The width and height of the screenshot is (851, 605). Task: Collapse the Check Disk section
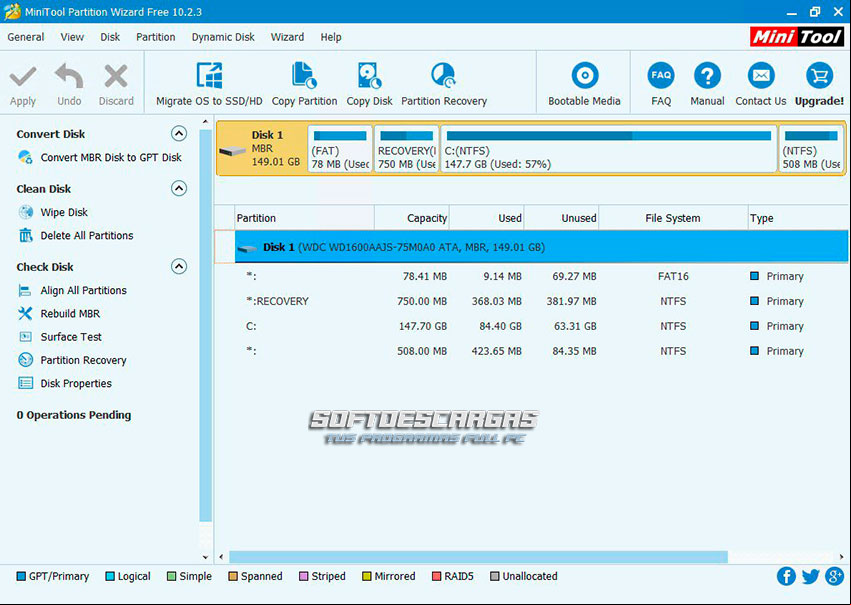click(x=179, y=266)
